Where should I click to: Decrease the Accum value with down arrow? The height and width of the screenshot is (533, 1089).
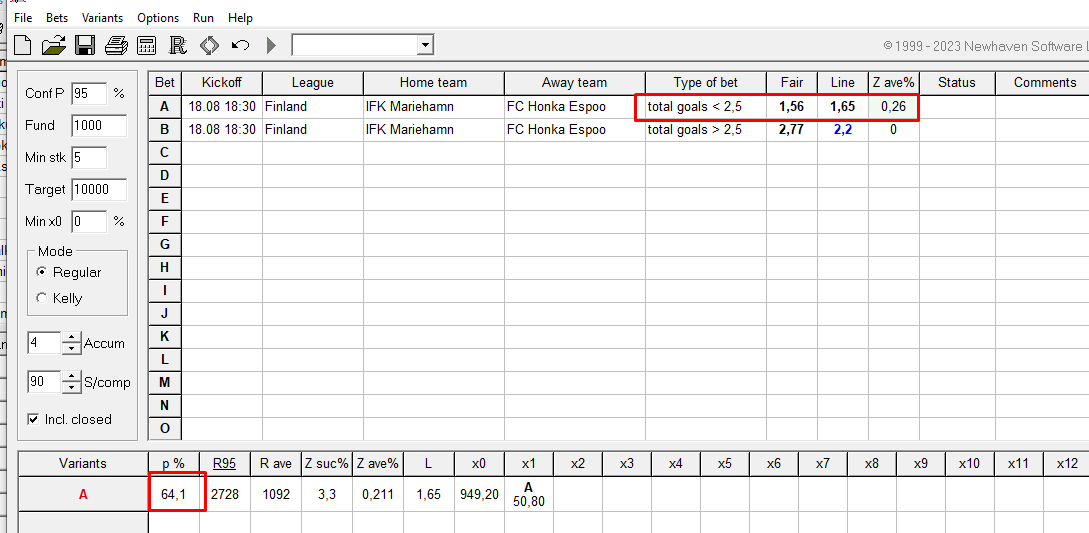click(72, 349)
